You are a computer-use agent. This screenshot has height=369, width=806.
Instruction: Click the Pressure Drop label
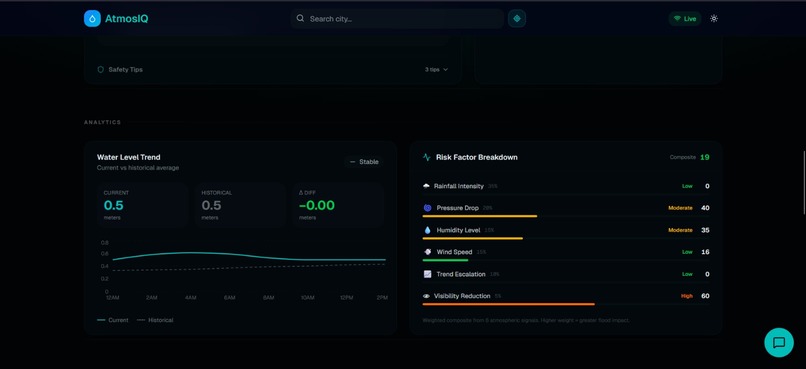(457, 208)
